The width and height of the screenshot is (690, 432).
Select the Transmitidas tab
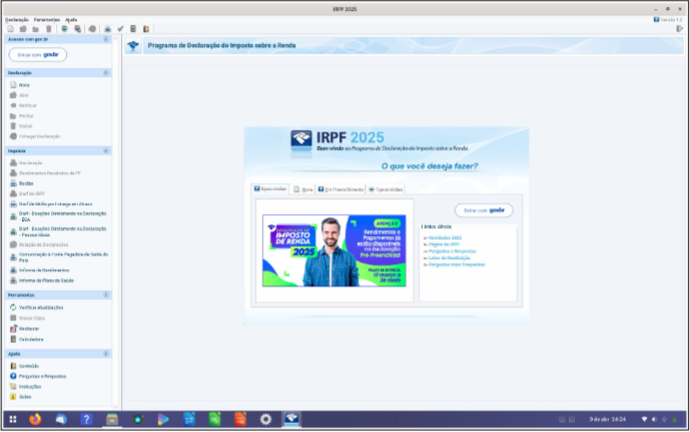tap(386, 190)
